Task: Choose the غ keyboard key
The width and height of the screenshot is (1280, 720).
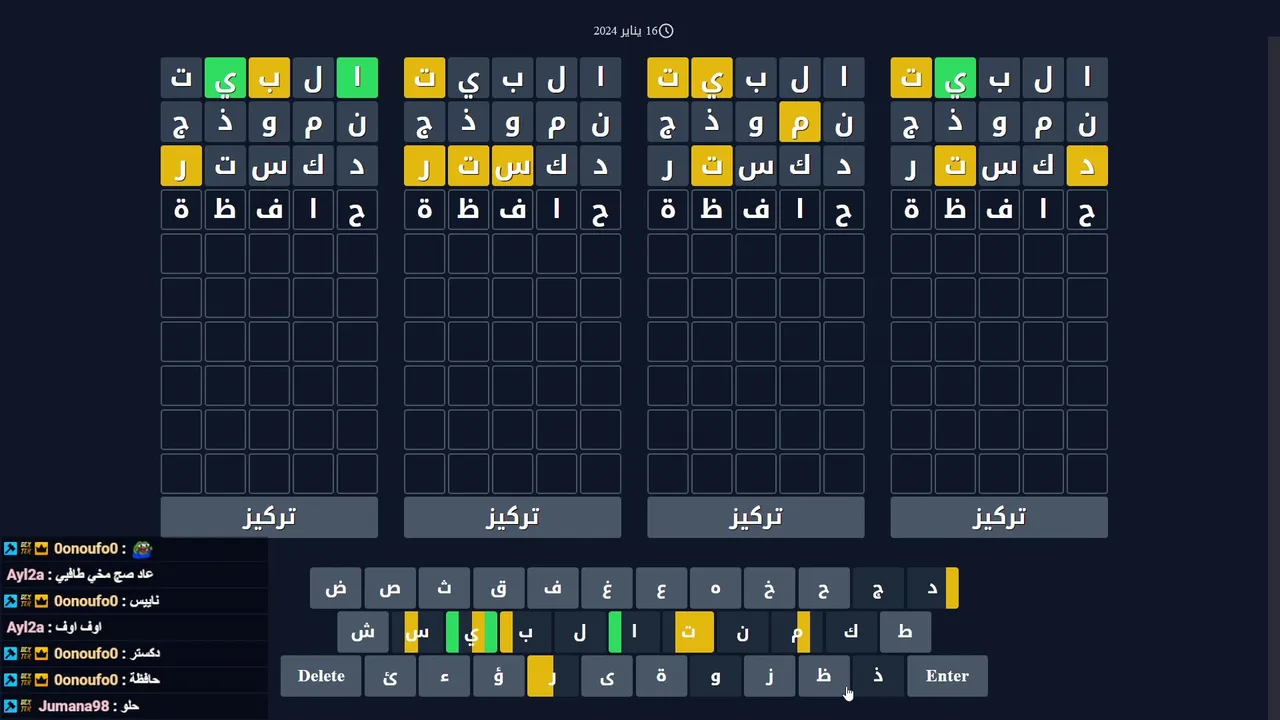Action: 606,588
